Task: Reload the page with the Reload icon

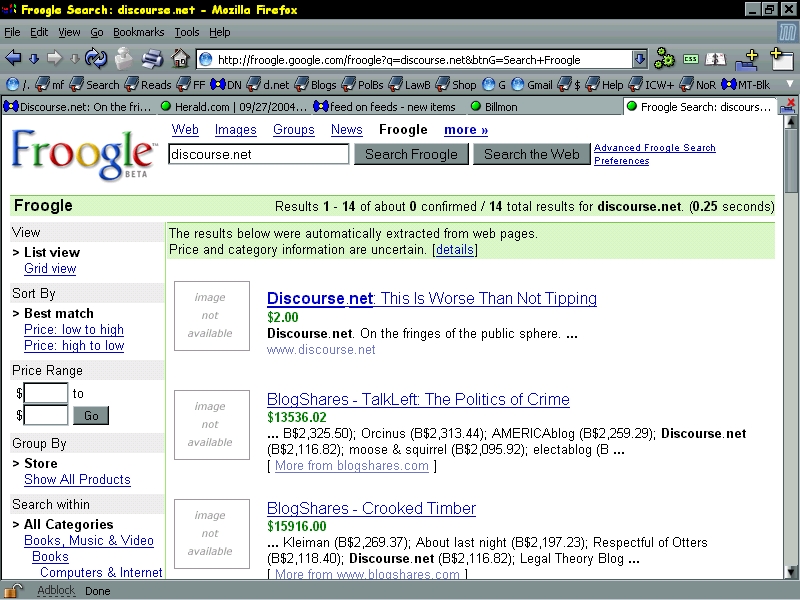Action: pyautogui.click(x=96, y=59)
